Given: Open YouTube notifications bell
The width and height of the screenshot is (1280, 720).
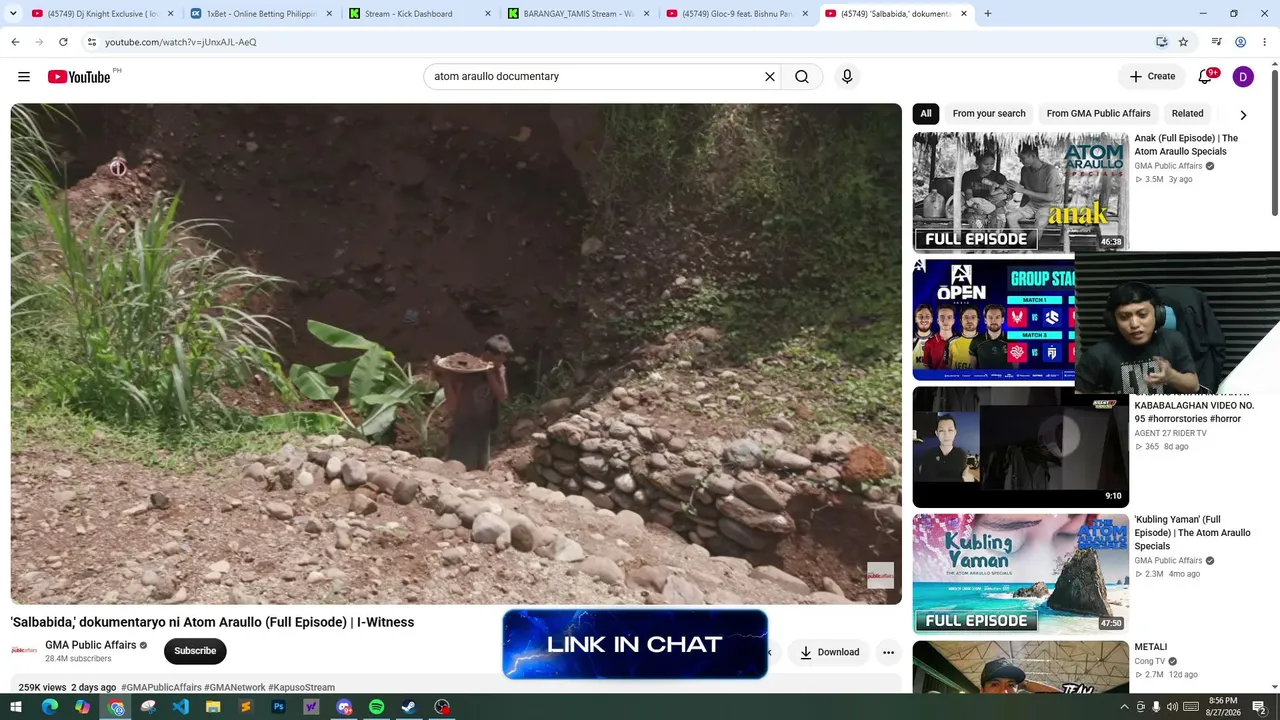Looking at the screenshot, I should 1206,77.
